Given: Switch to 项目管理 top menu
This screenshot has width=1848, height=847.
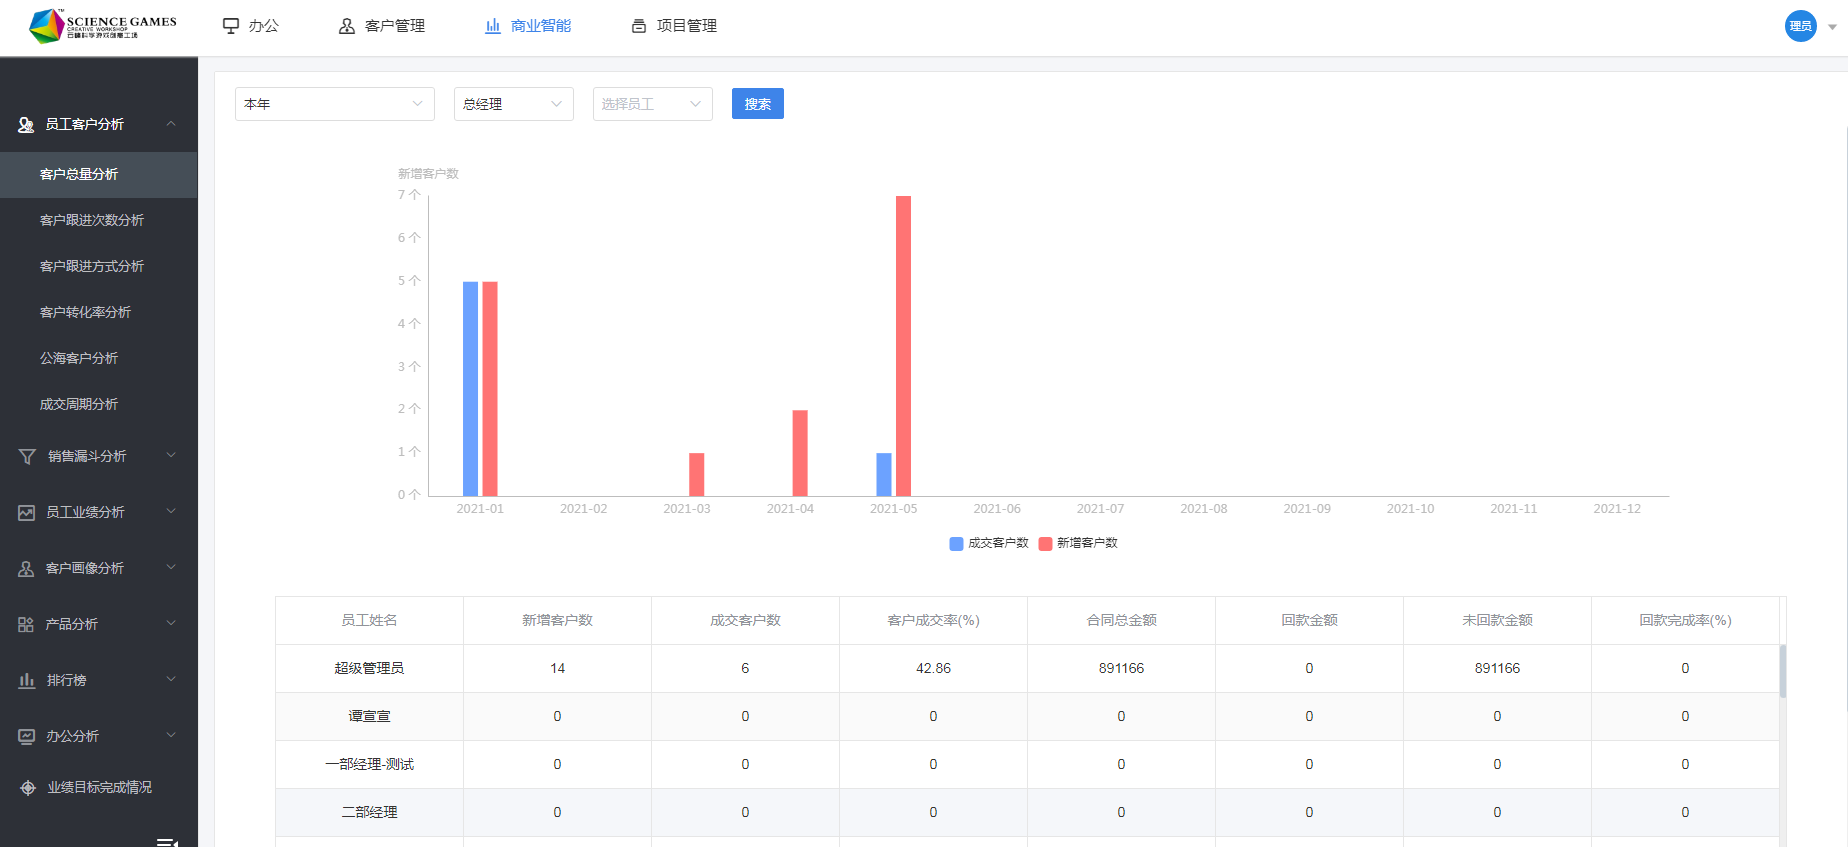Looking at the screenshot, I should click(x=674, y=26).
